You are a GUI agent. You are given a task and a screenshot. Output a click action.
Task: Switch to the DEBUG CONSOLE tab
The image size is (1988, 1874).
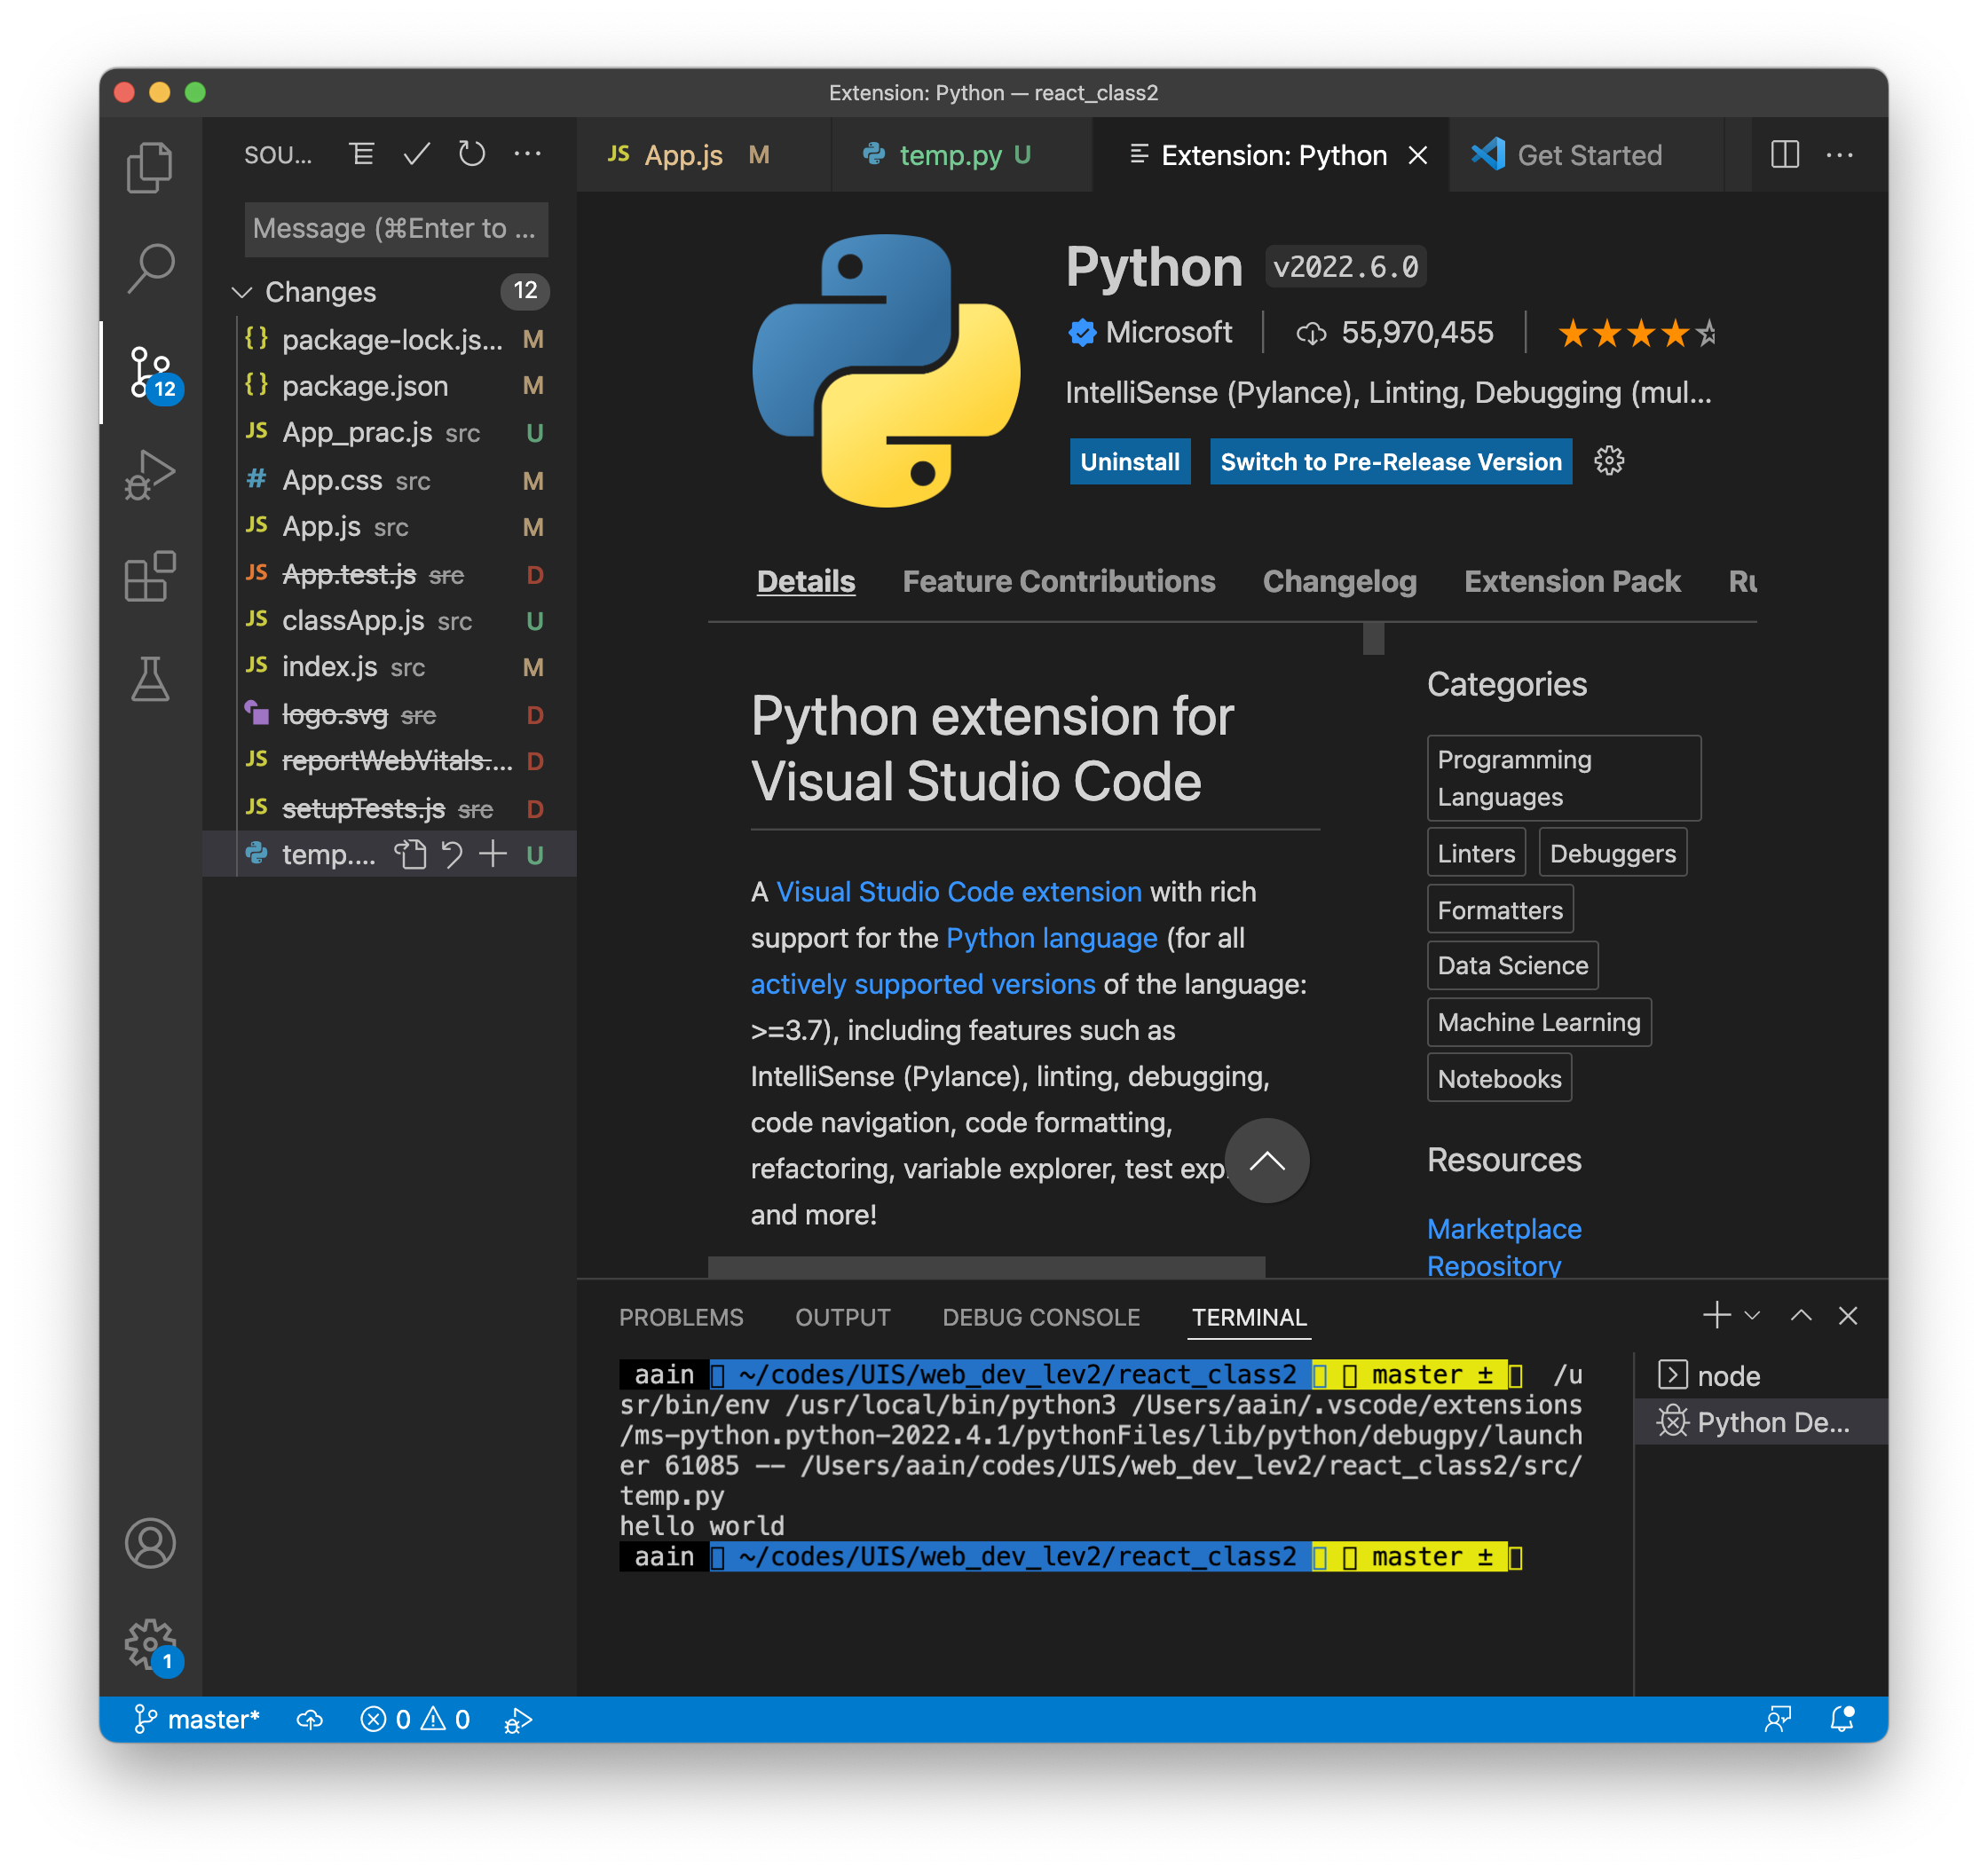click(1041, 1317)
